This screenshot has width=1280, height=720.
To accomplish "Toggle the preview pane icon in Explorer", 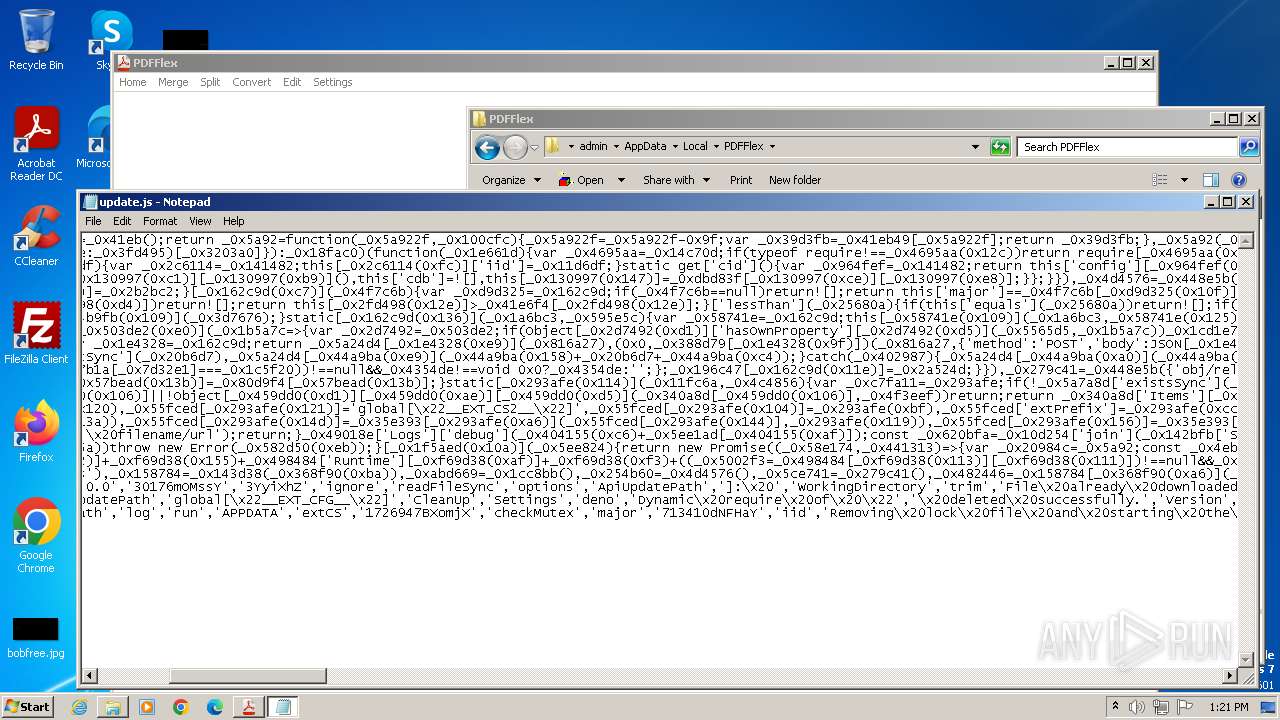I will coord(1211,180).
